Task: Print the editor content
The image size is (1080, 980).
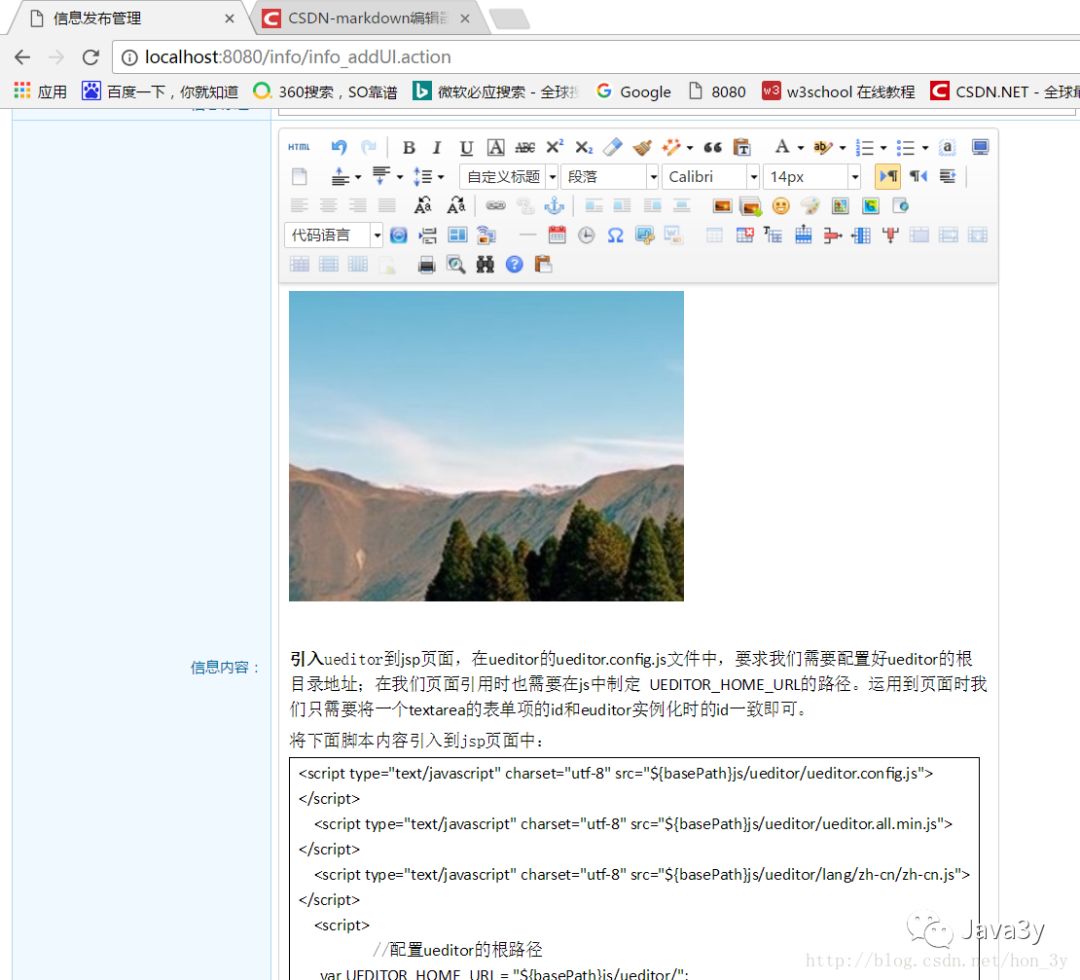Action: [427, 264]
